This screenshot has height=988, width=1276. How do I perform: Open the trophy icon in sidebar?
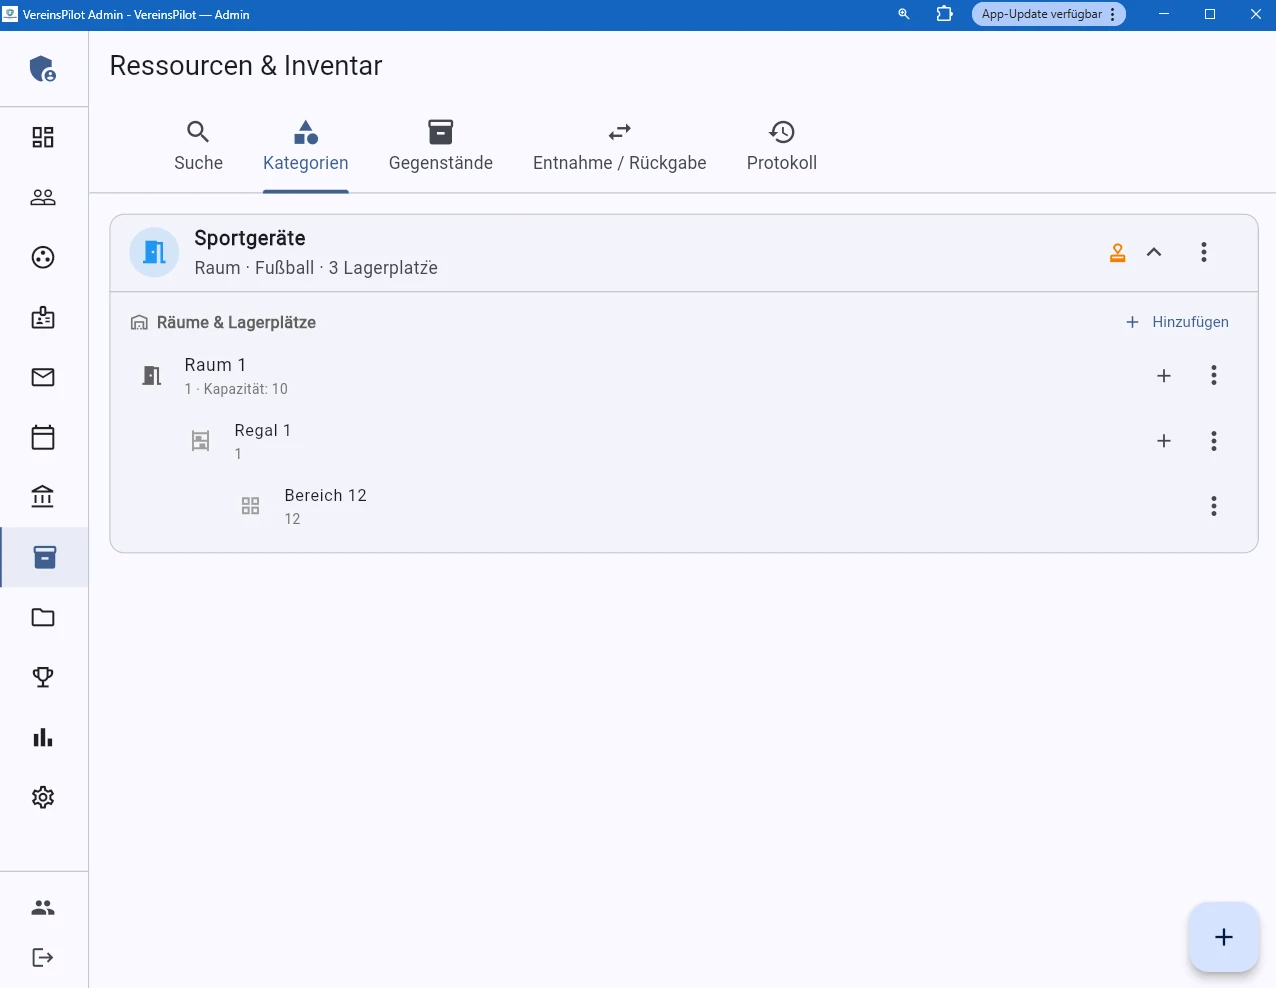pyautogui.click(x=43, y=677)
